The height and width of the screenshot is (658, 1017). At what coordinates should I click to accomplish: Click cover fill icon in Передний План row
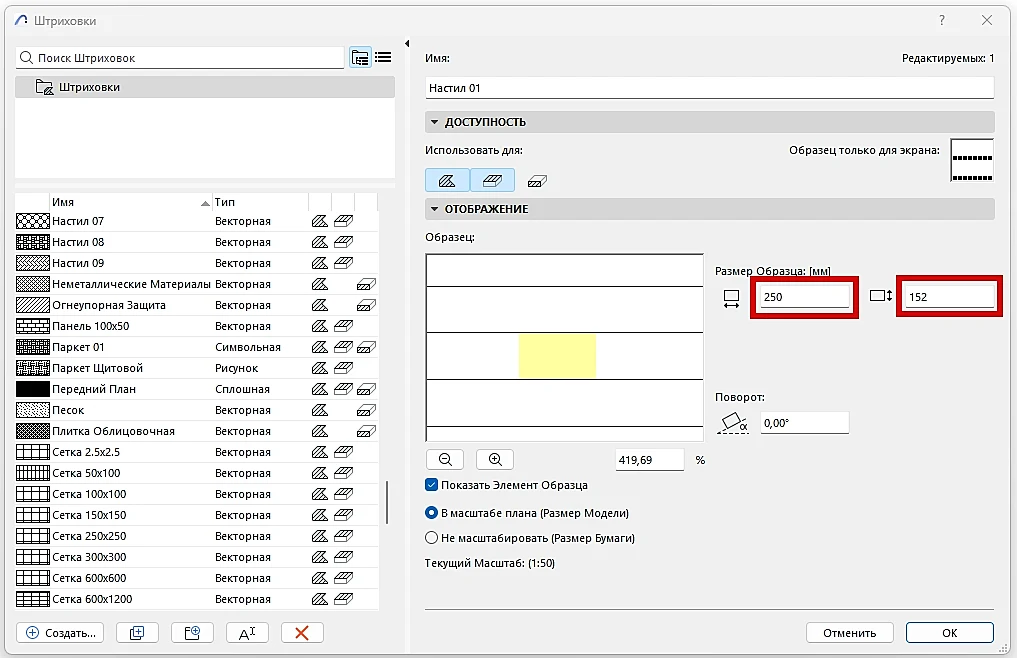pos(343,389)
